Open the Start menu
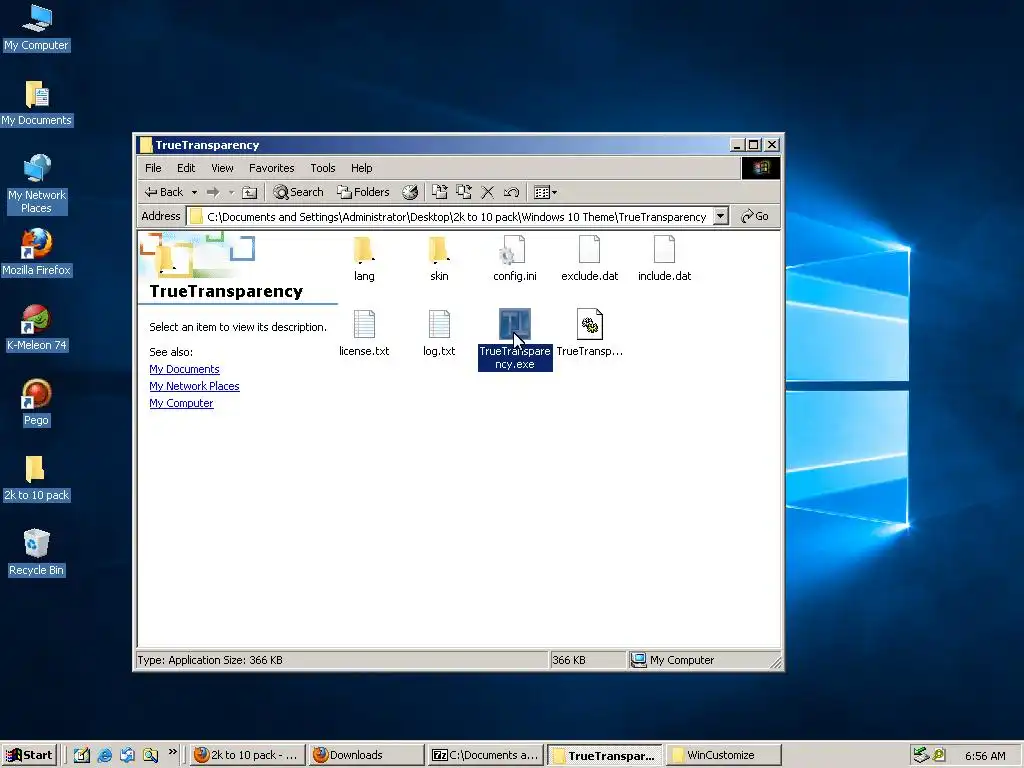Image resolution: width=1024 pixels, height=768 pixels. pos(29,755)
